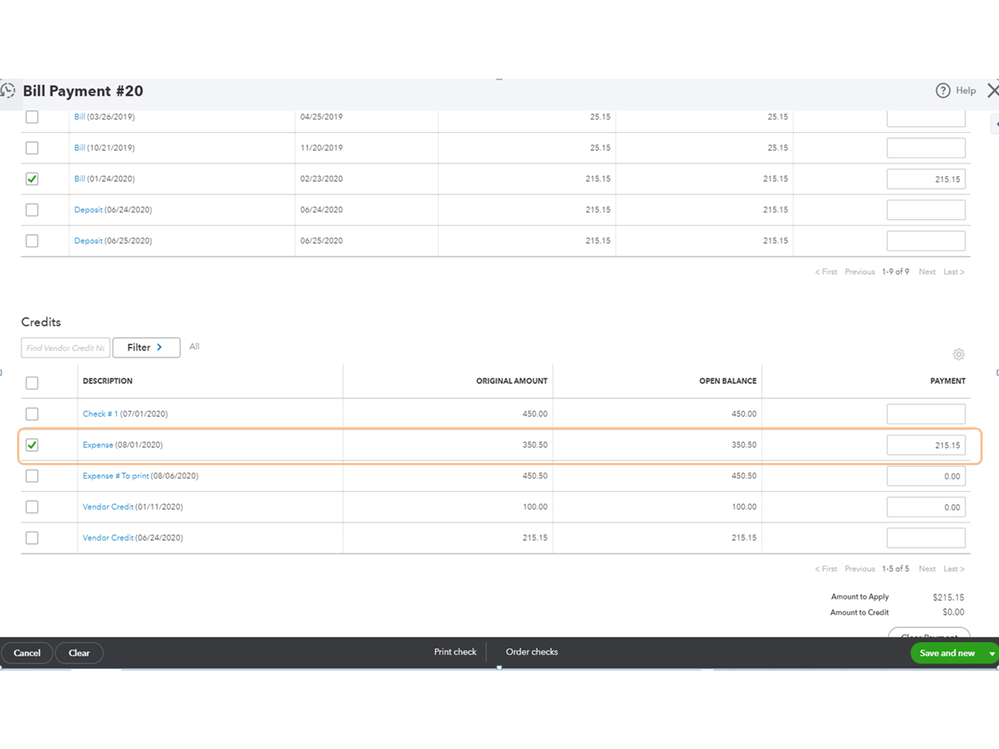Image resolution: width=999 pixels, height=749 pixels.
Task: Click the $215.15 Amount to Apply value
Action: pyautogui.click(x=948, y=597)
